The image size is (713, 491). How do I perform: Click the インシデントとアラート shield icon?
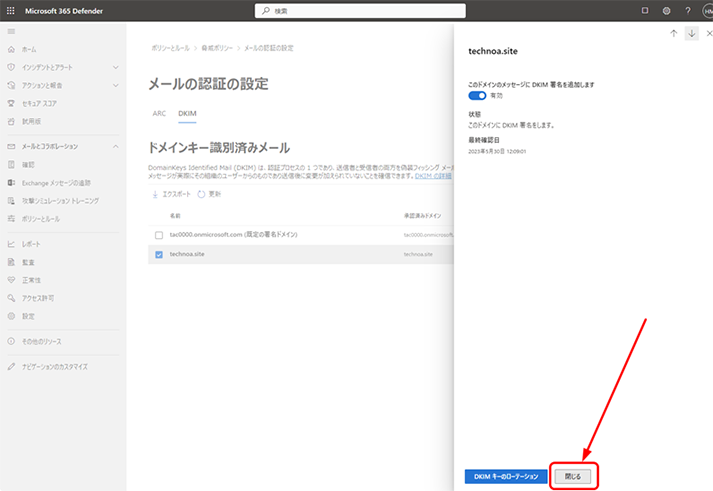click(11, 67)
